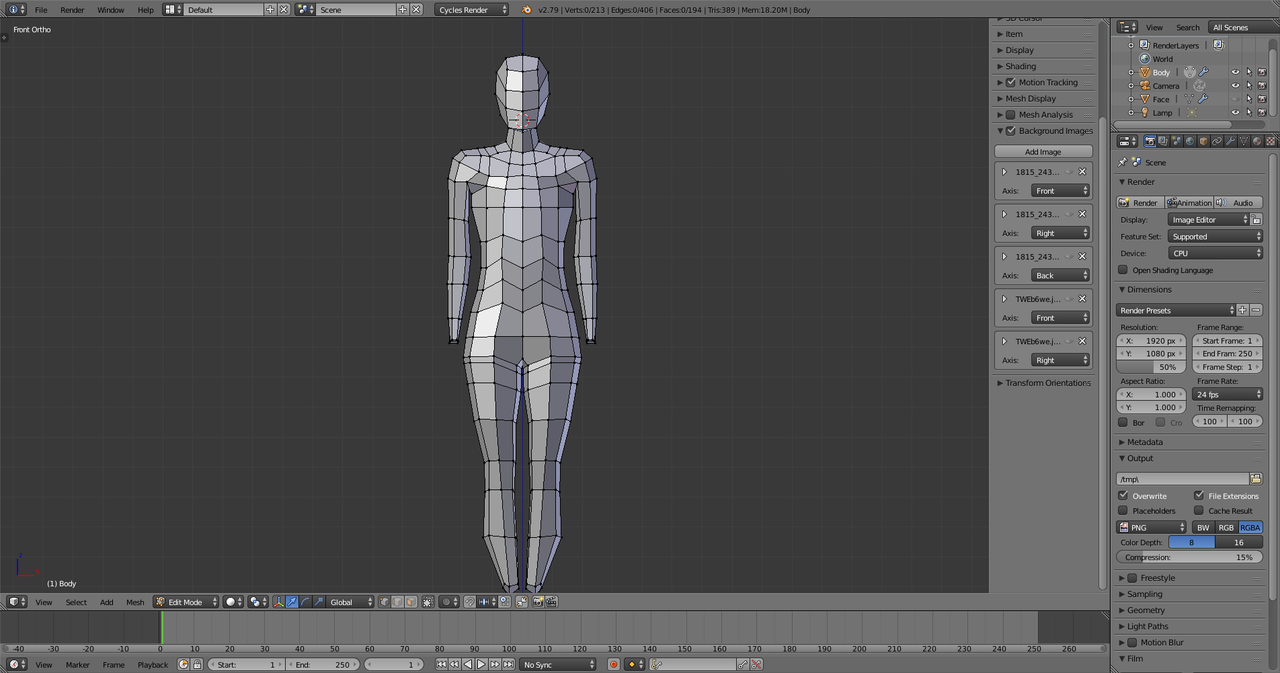
Task: Select face select mode icon
Action: pyautogui.click(x=411, y=602)
